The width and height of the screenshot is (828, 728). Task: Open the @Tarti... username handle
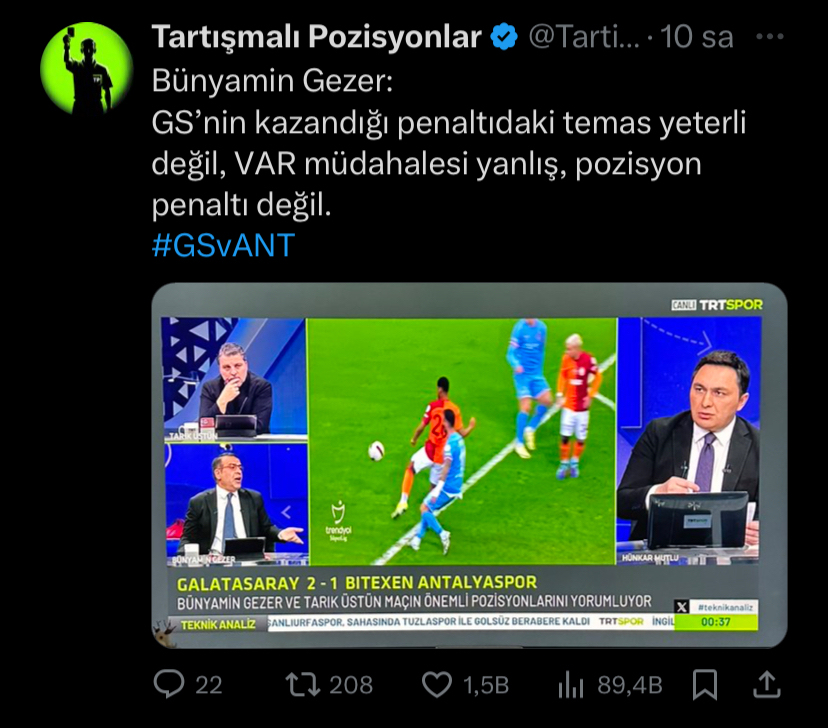pos(584,37)
